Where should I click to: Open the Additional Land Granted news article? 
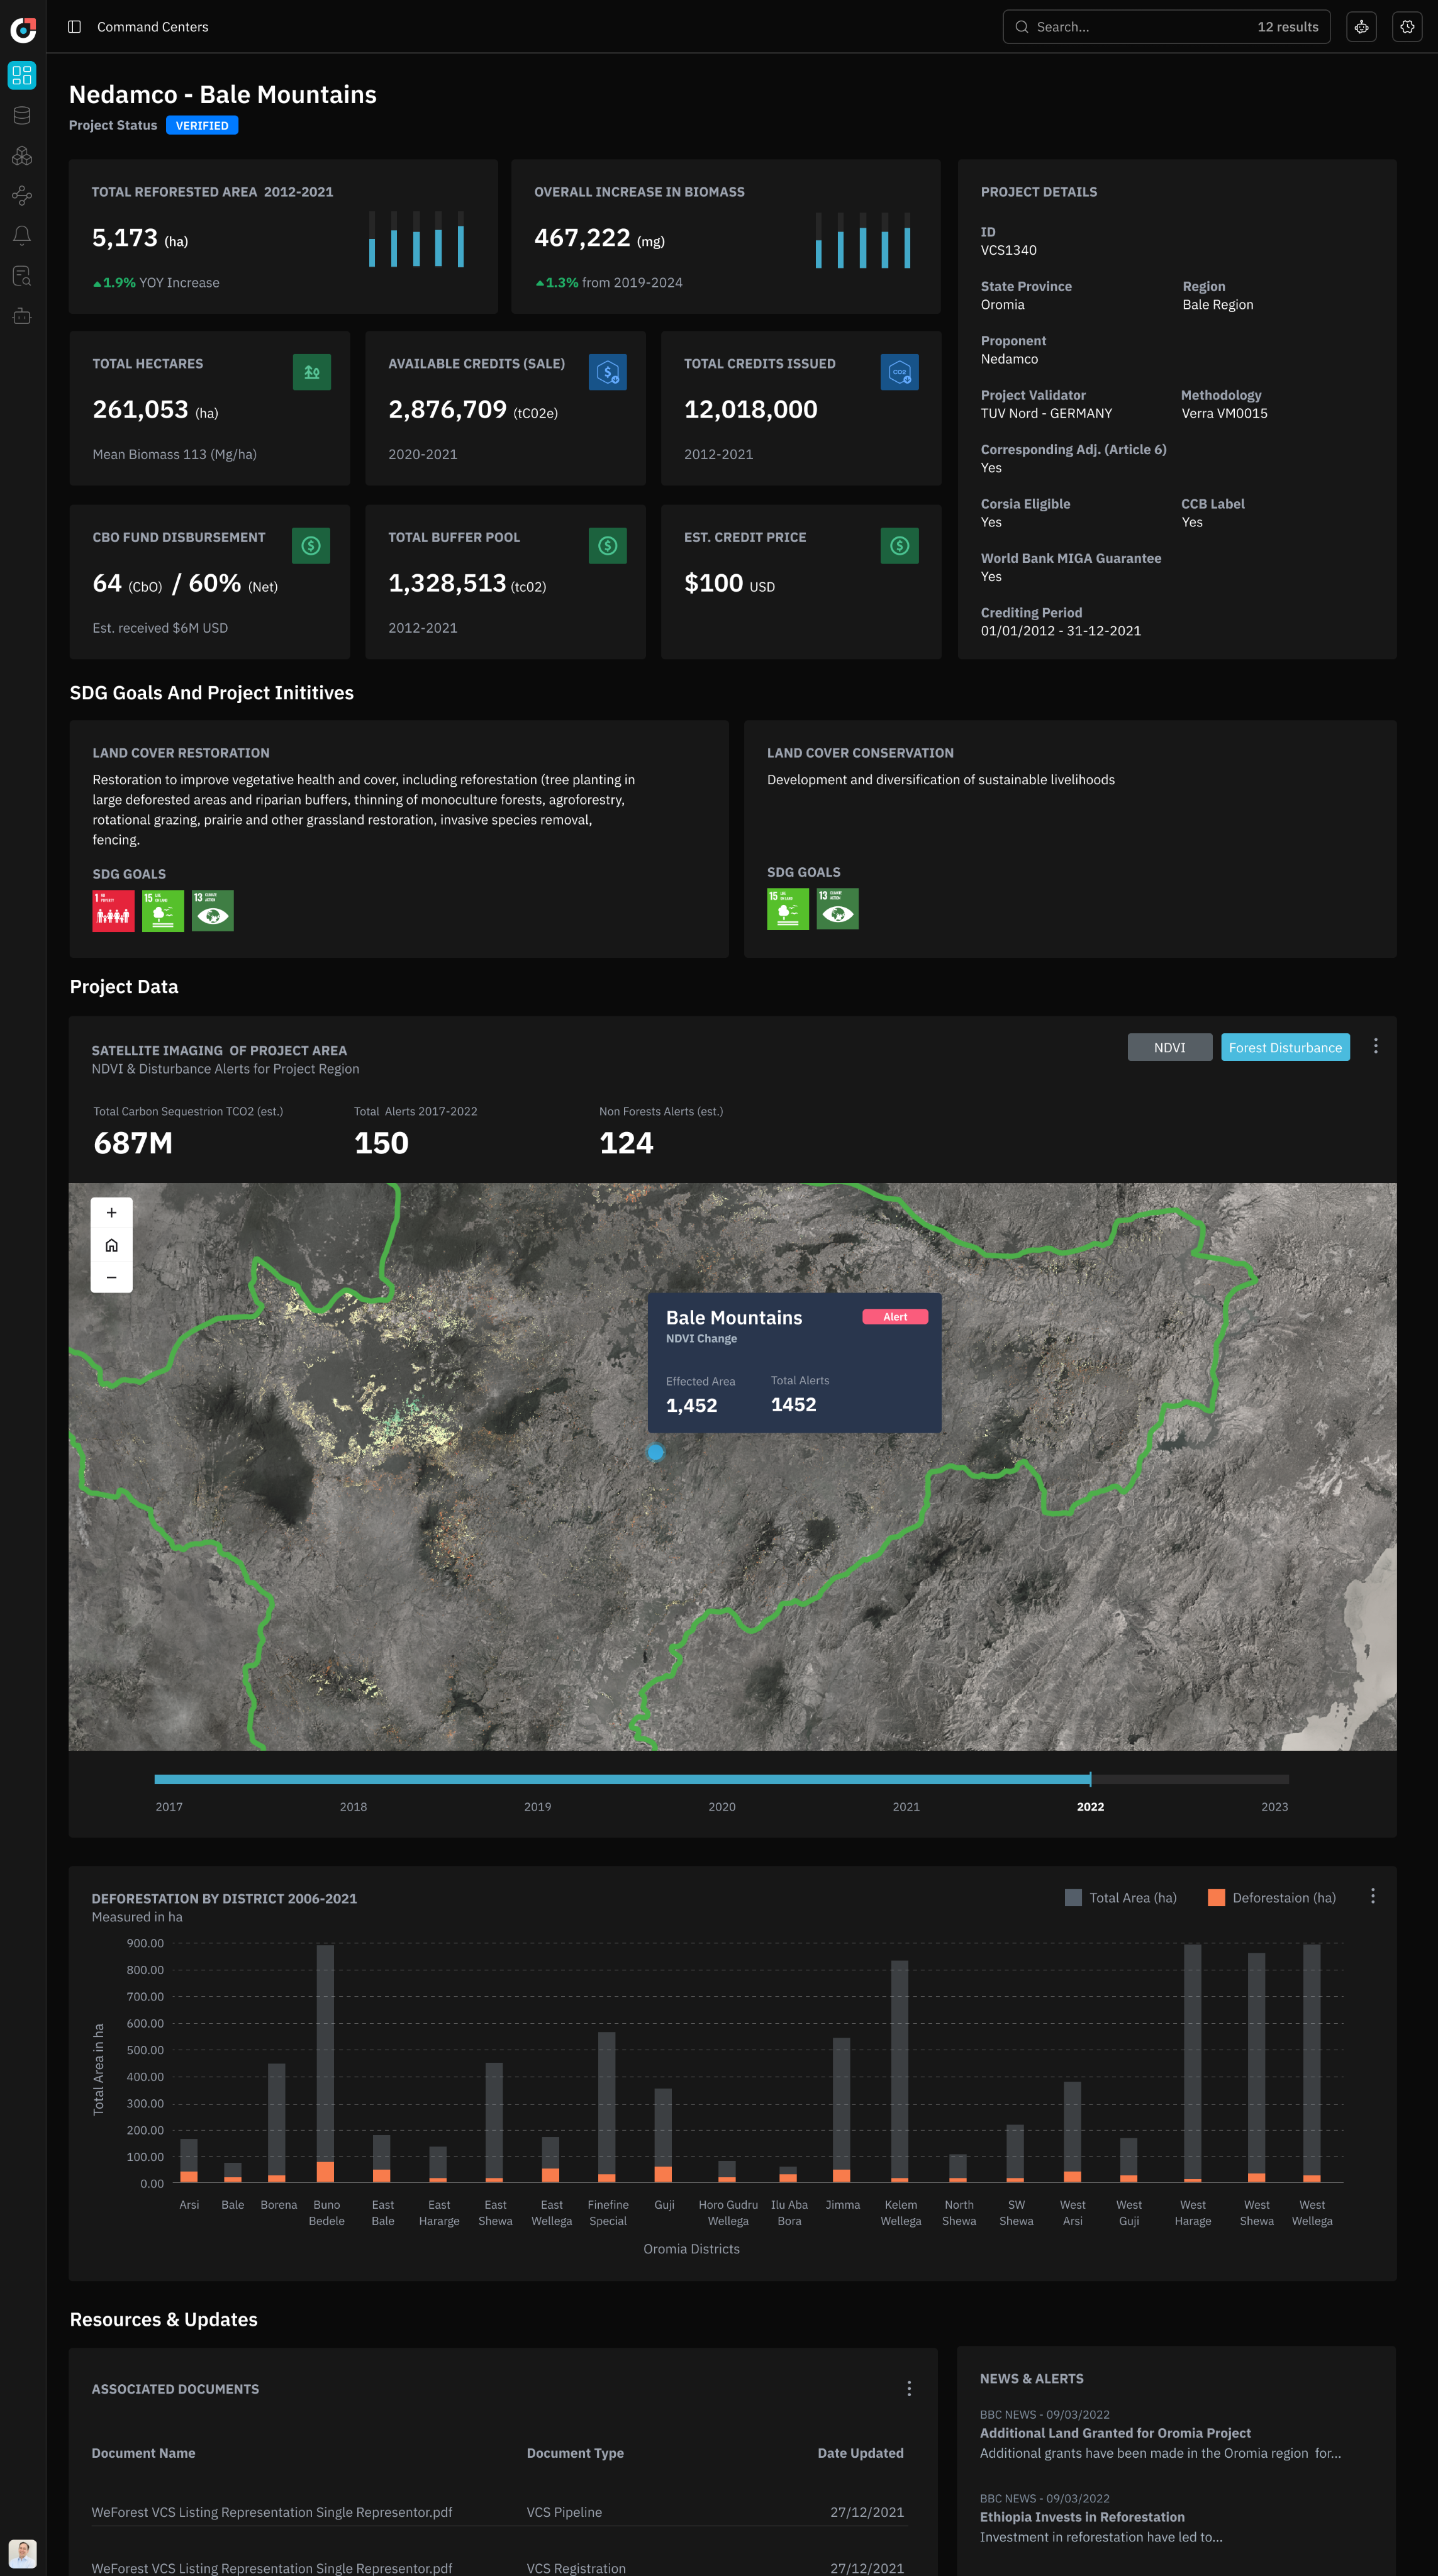(1115, 2433)
